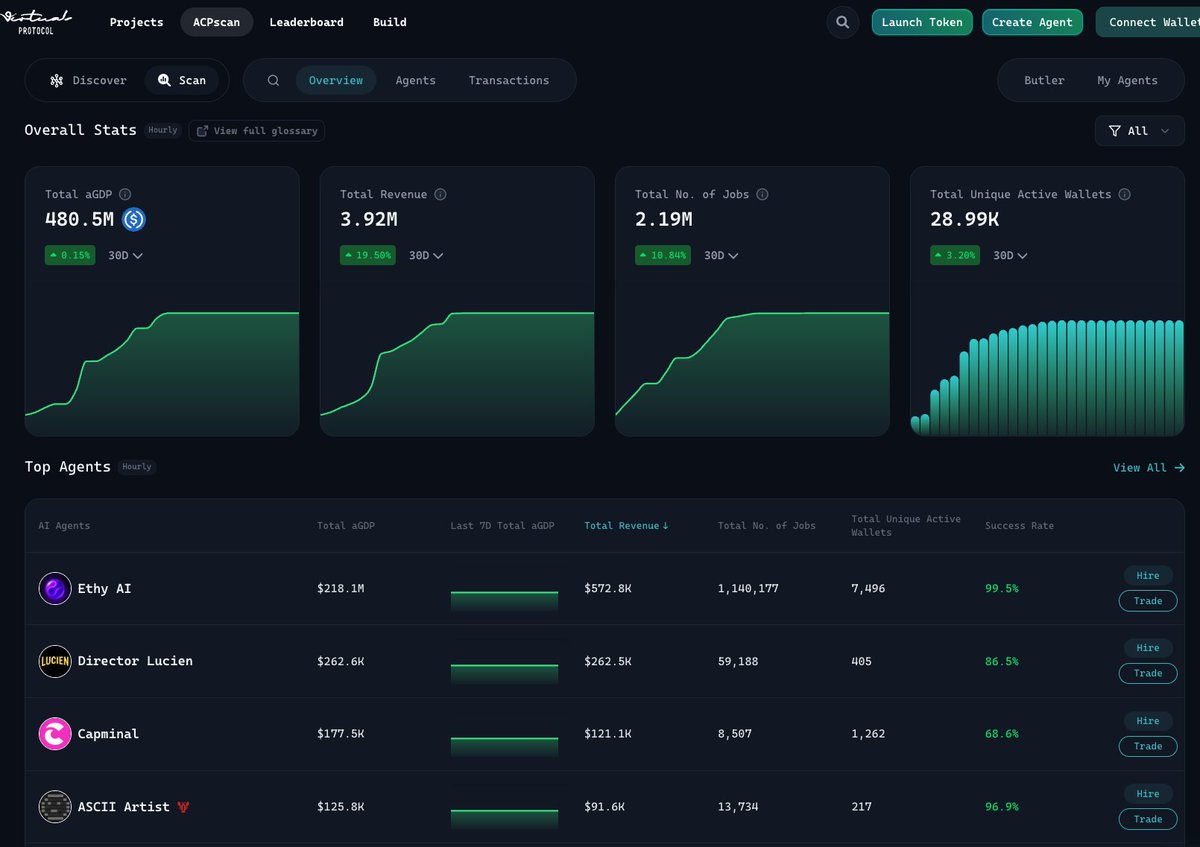Hire the Ethy AI agent
1200x847 pixels.
1148,576
